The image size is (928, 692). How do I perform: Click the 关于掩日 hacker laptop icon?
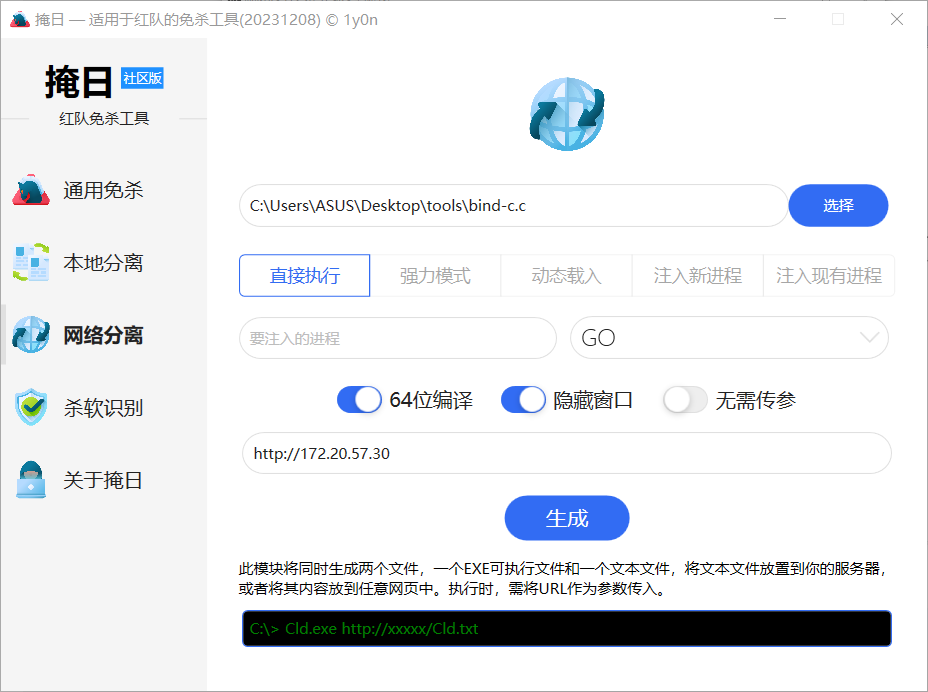point(31,479)
